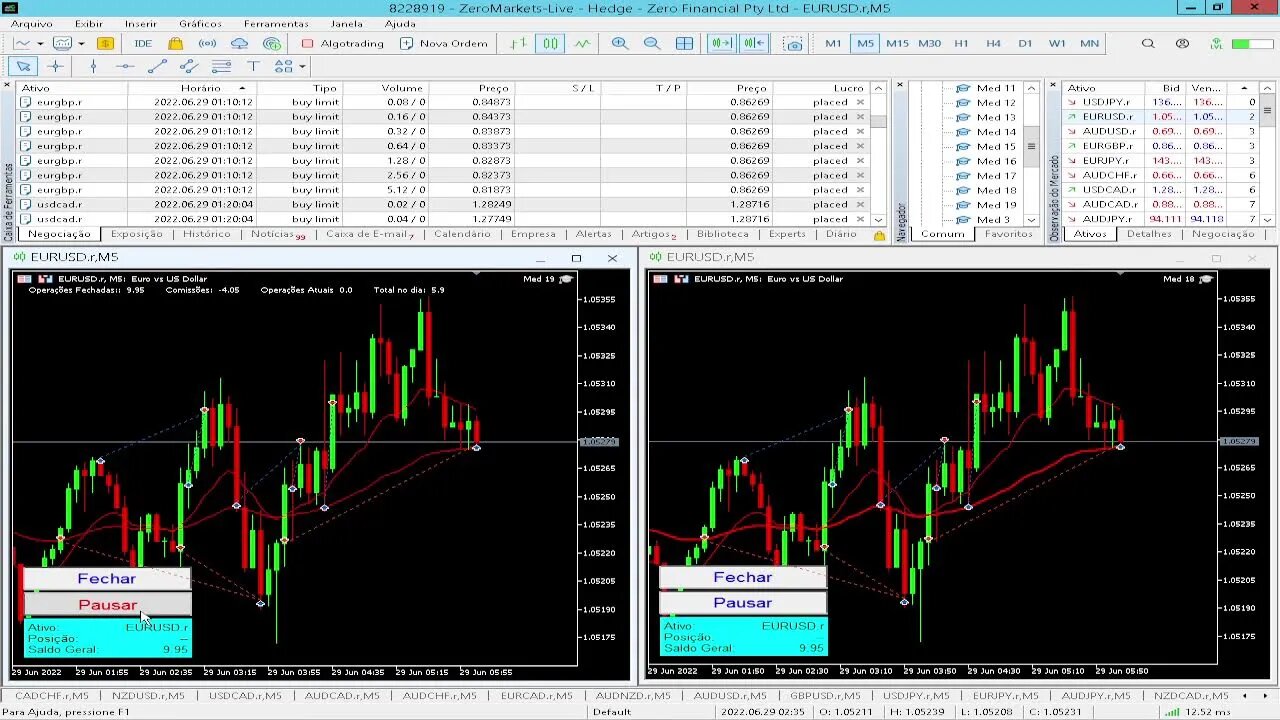Switch chart to line chart type
The height and width of the screenshot is (720, 1280).
point(582,44)
